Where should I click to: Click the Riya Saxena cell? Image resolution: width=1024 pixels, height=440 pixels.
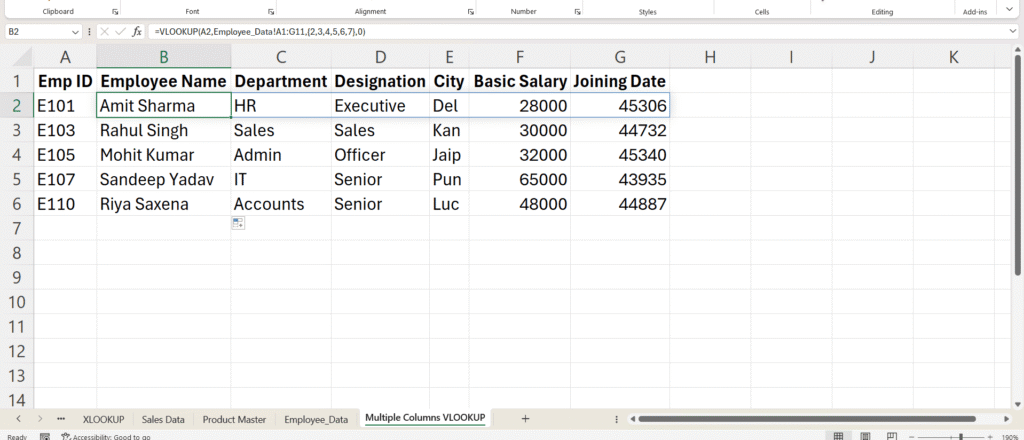pos(164,204)
